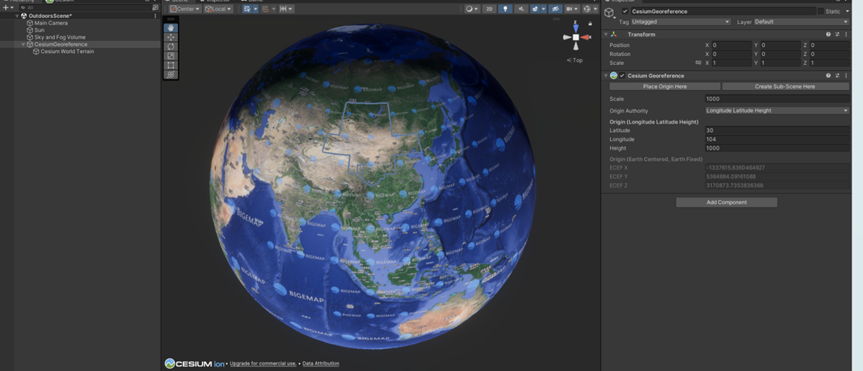This screenshot has height=371, width=863.
Task: Open the Origin Authority dropdown
Action: click(x=777, y=111)
